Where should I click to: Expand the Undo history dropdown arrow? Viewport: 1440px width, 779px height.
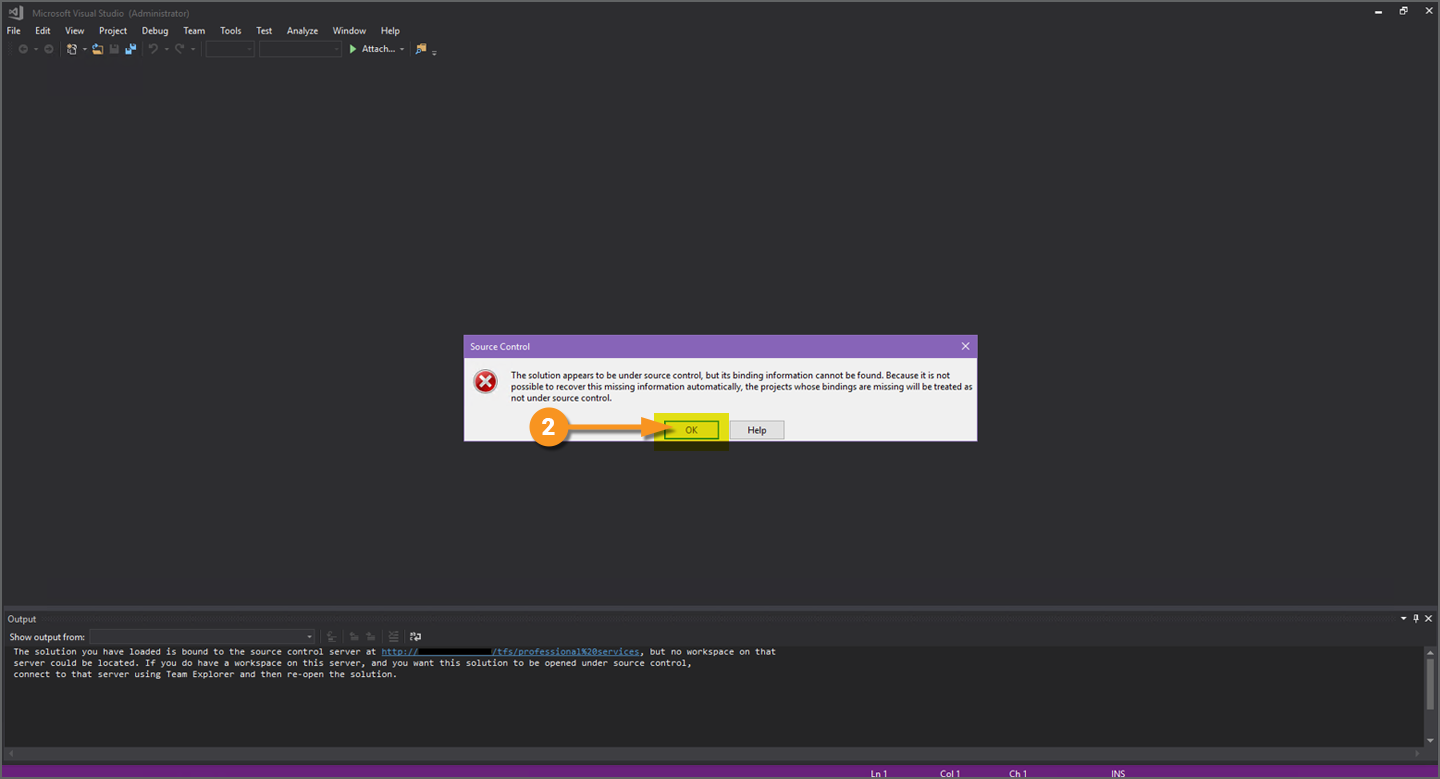coord(166,49)
